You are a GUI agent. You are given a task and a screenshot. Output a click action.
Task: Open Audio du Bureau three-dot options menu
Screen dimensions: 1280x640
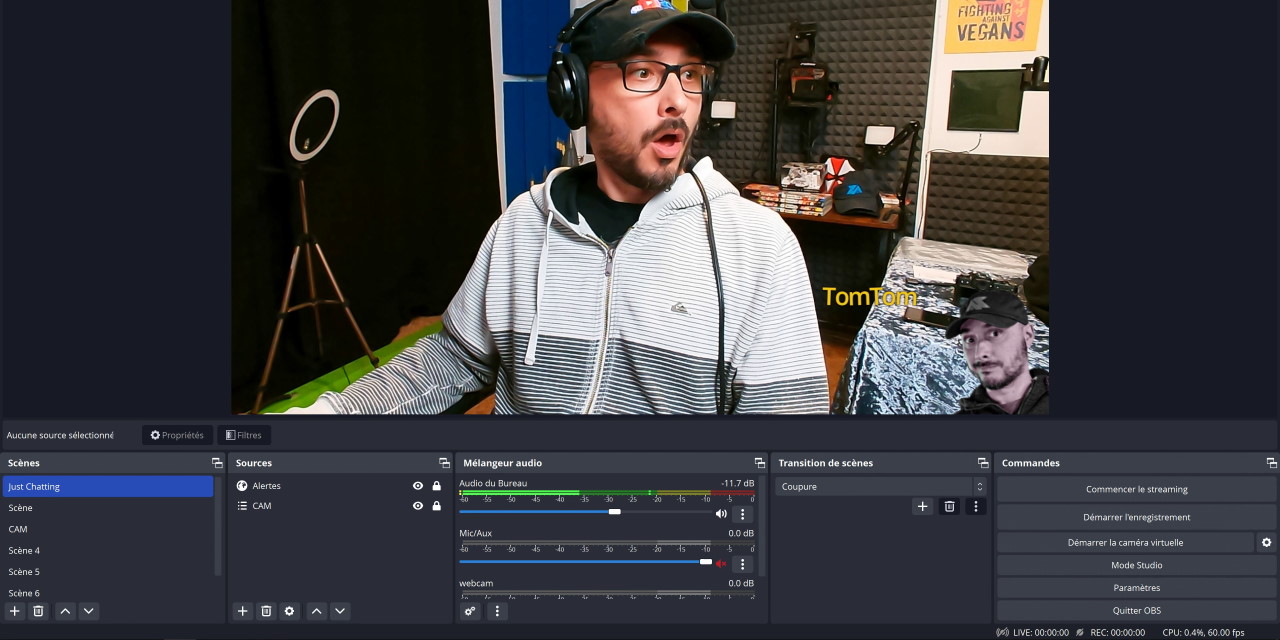click(742, 514)
